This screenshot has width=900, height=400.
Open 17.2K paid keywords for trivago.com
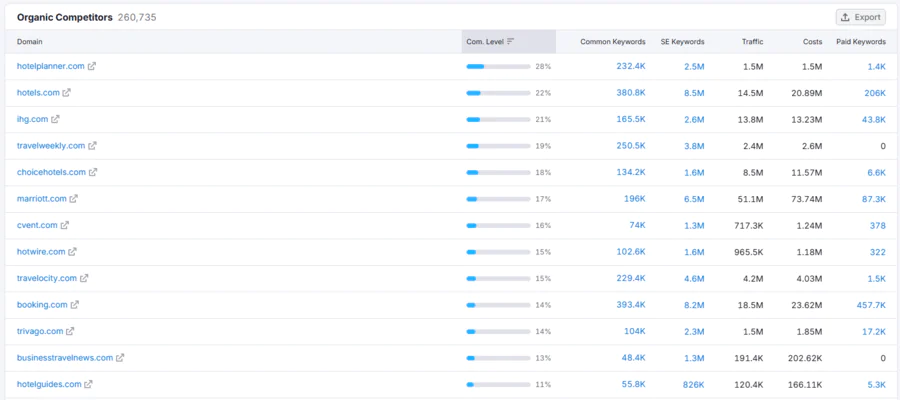(874, 331)
